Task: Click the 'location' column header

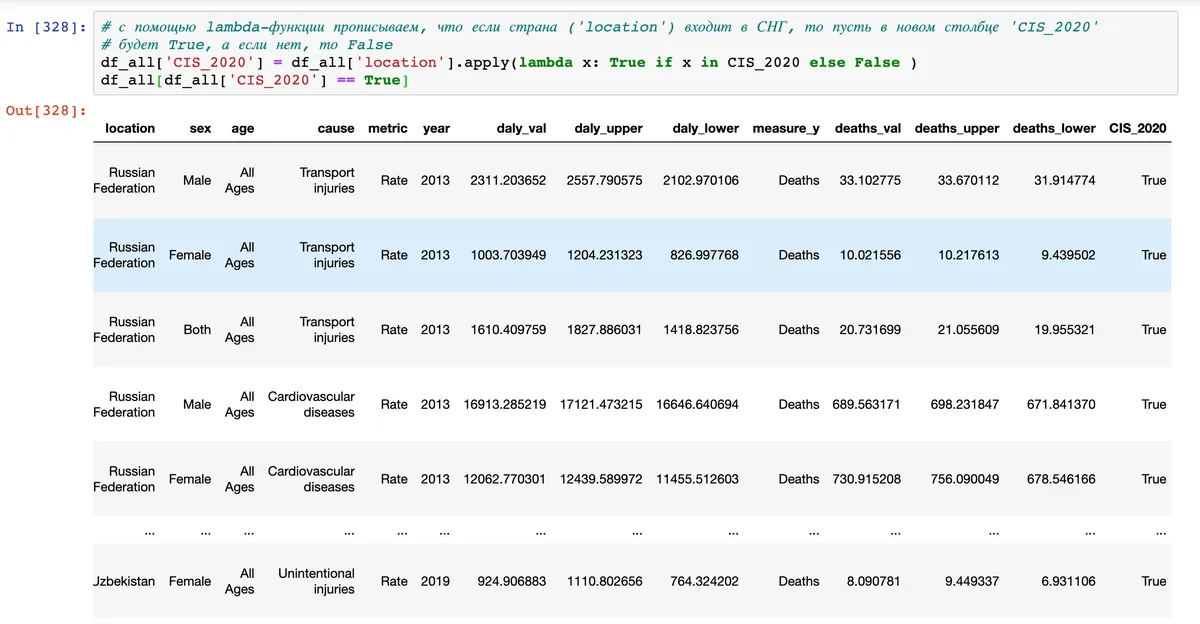Action: [x=130, y=128]
